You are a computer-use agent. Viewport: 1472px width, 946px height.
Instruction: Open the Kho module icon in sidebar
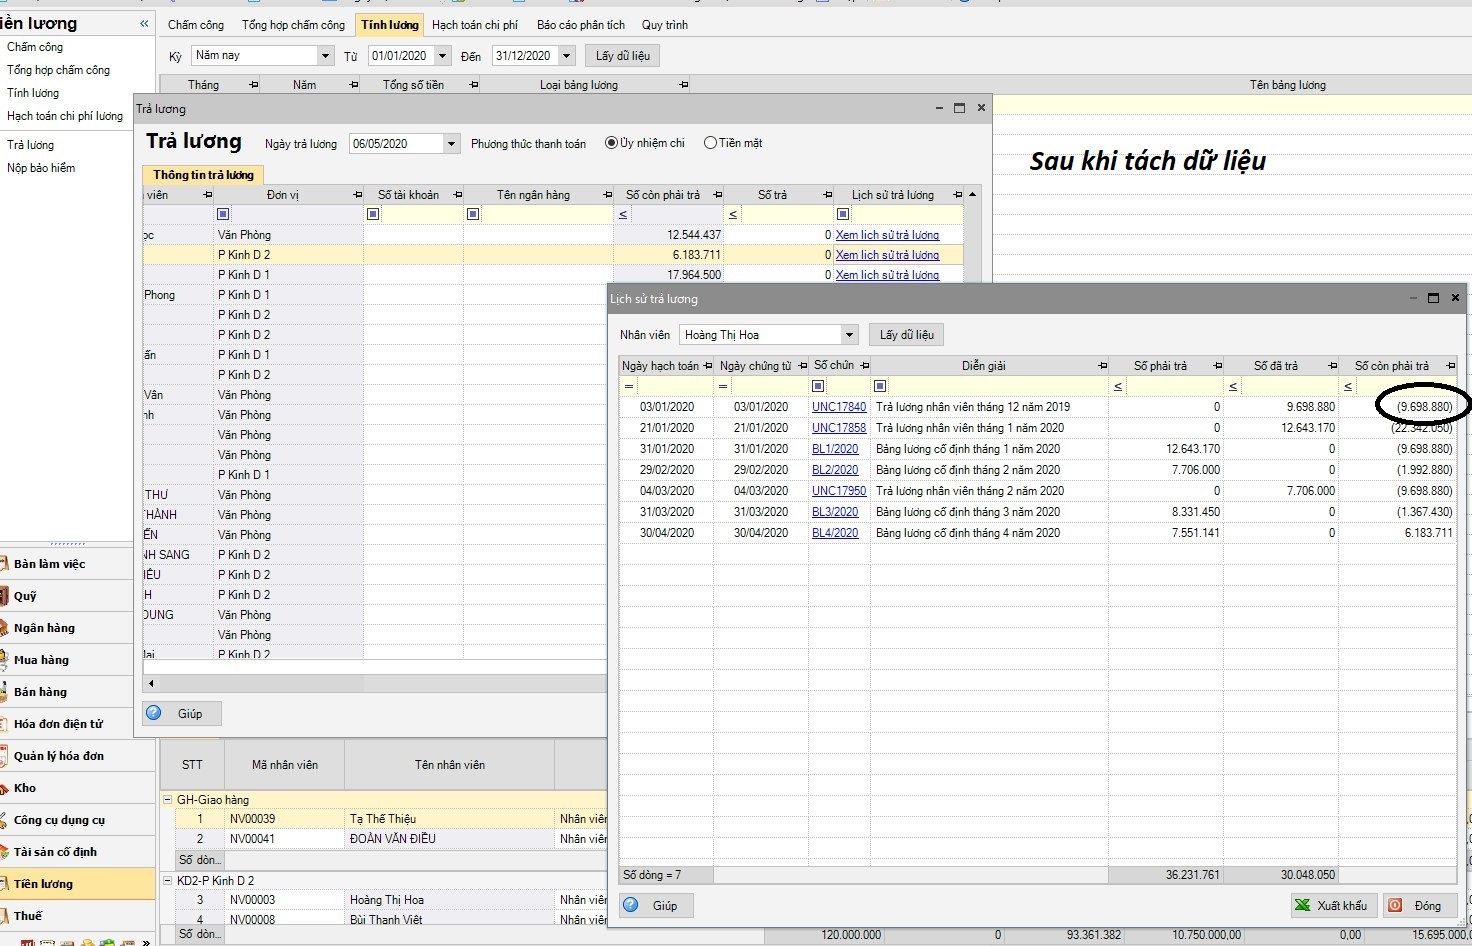(5, 788)
